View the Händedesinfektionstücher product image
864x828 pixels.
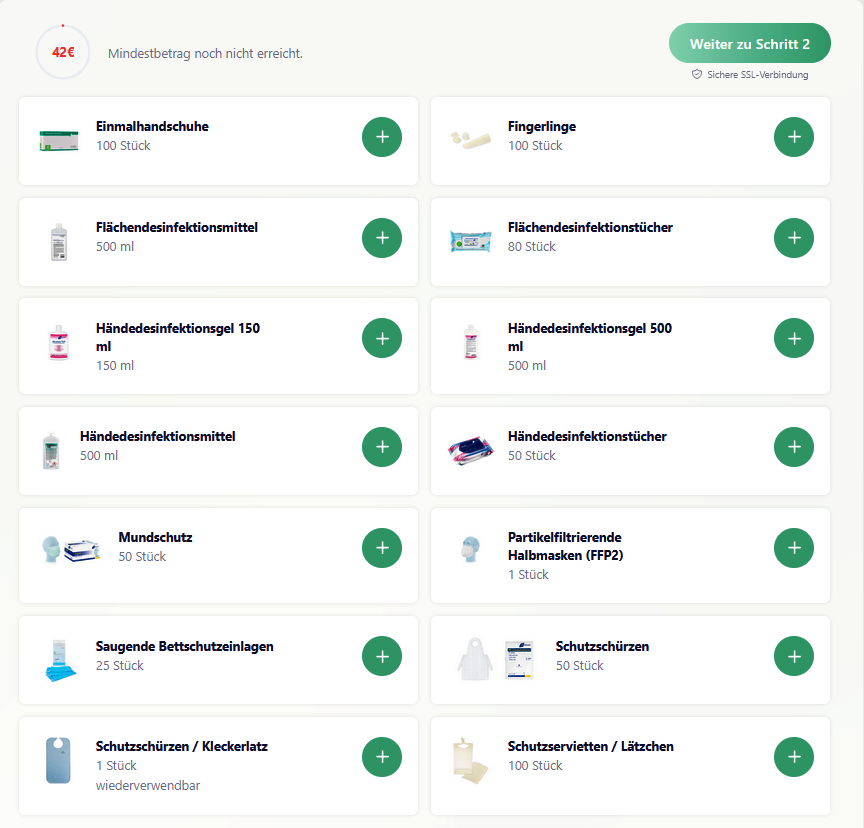(x=471, y=447)
